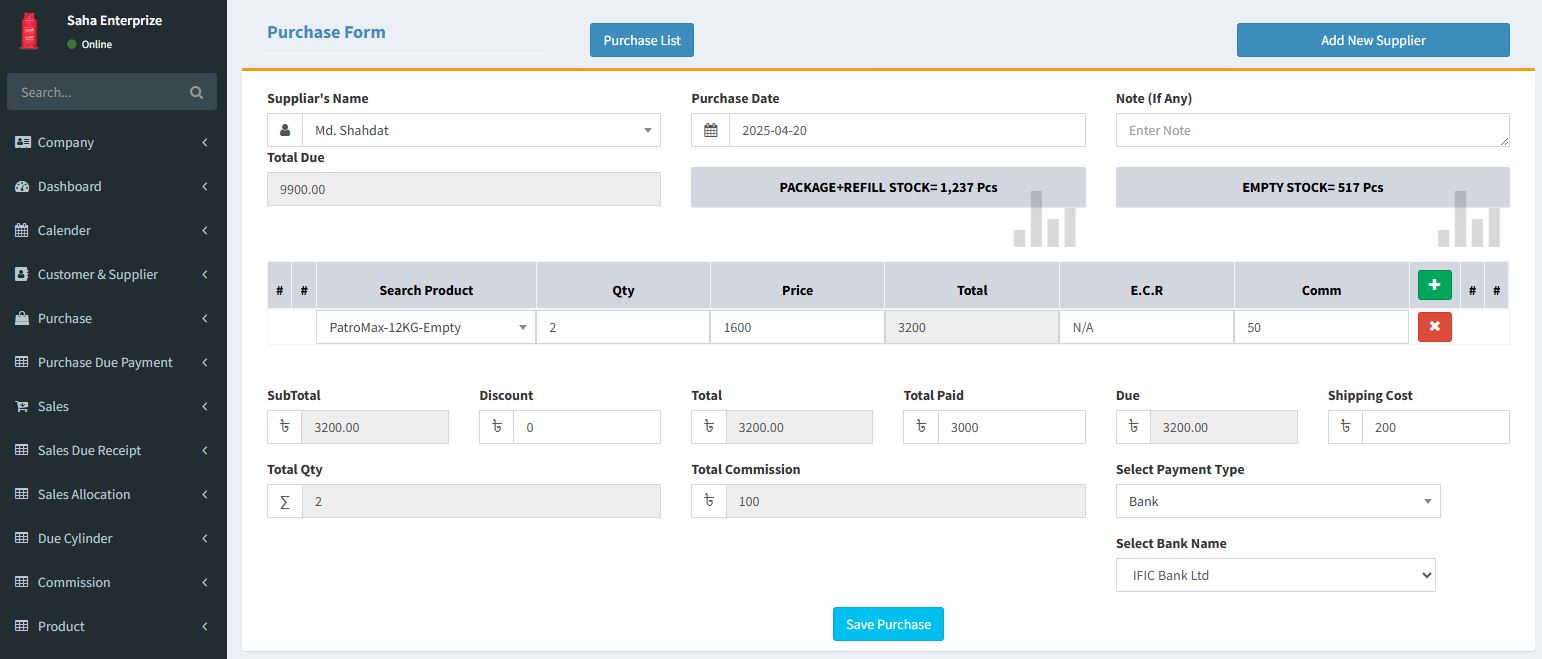Click the Customer & Supplier contact icon
1542x659 pixels.
[x=22, y=274]
